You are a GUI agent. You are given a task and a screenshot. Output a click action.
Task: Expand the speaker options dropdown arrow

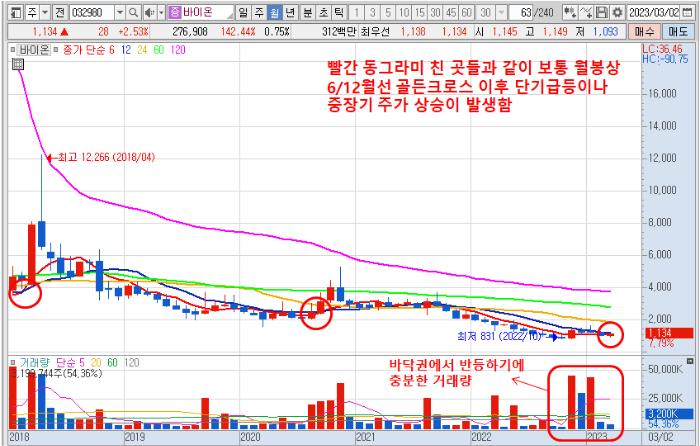(162, 13)
